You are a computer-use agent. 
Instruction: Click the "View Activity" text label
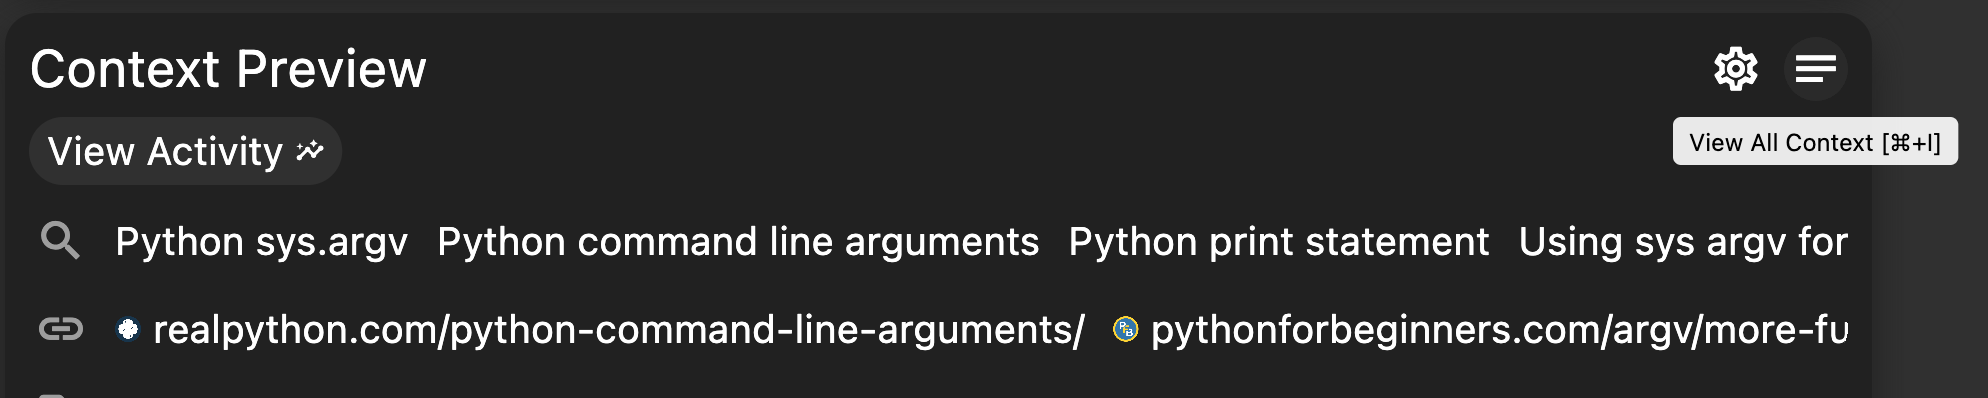[165, 152]
